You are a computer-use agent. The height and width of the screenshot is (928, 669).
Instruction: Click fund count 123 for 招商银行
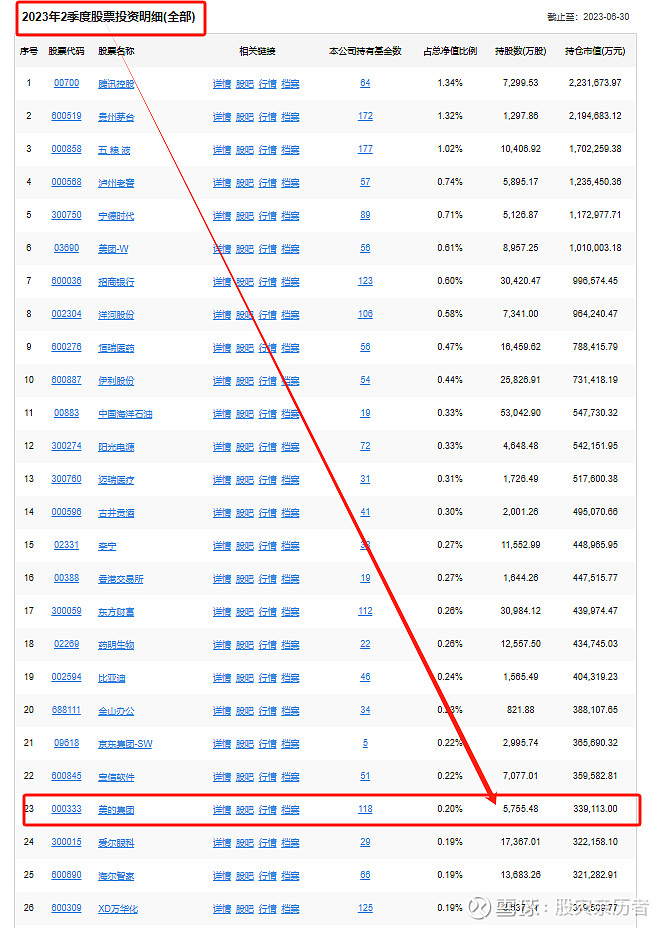[x=365, y=282]
